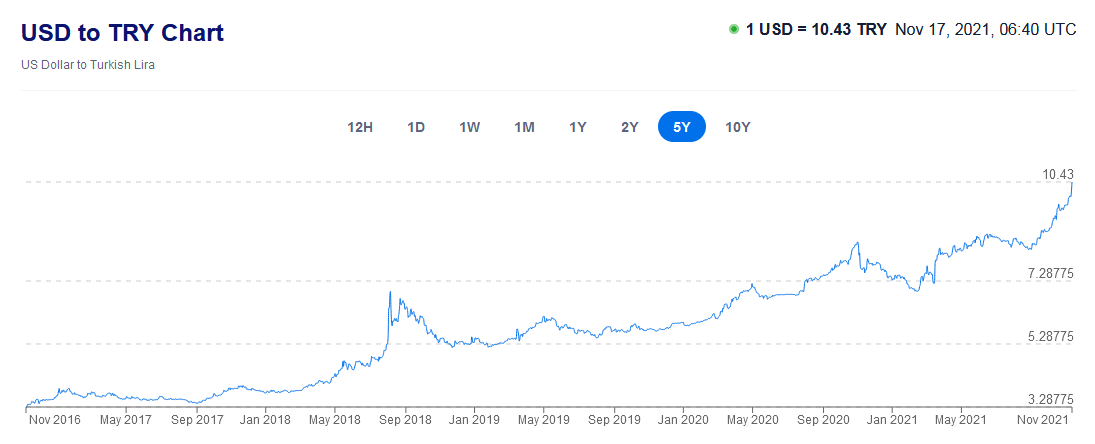
Task: Click the Nov 17, 2021 timestamp
Action: 985,30
